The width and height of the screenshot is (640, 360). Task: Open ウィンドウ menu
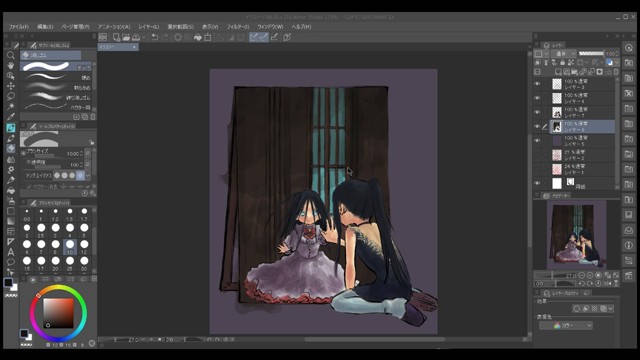point(270,27)
